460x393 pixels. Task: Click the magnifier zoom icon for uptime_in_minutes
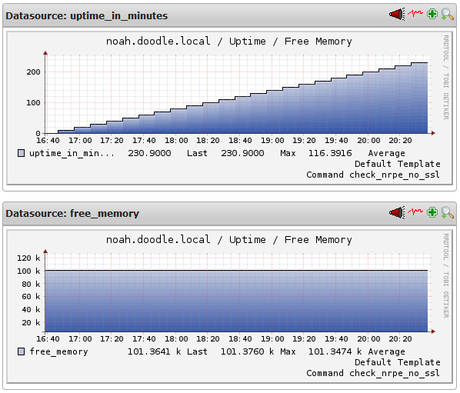(x=447, y=14)
